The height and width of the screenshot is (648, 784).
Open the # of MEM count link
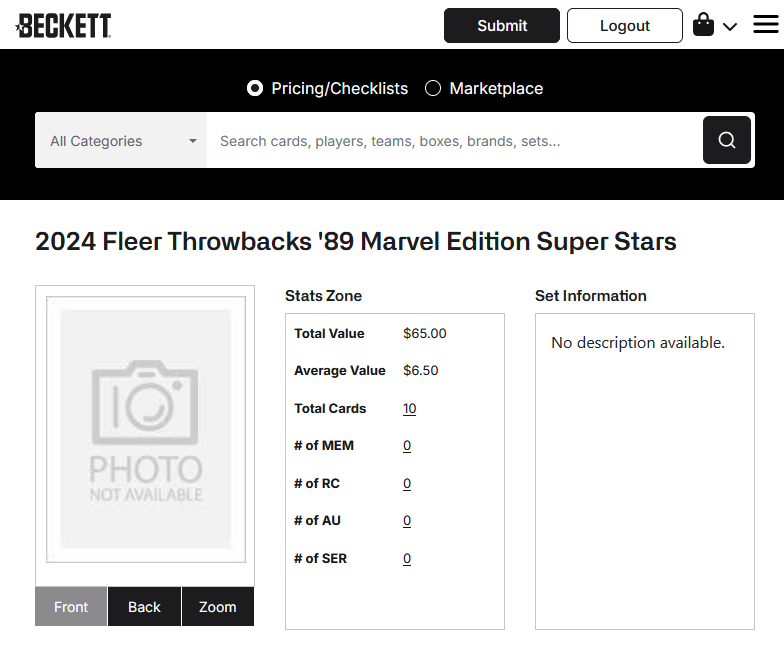tap(407, 446)
